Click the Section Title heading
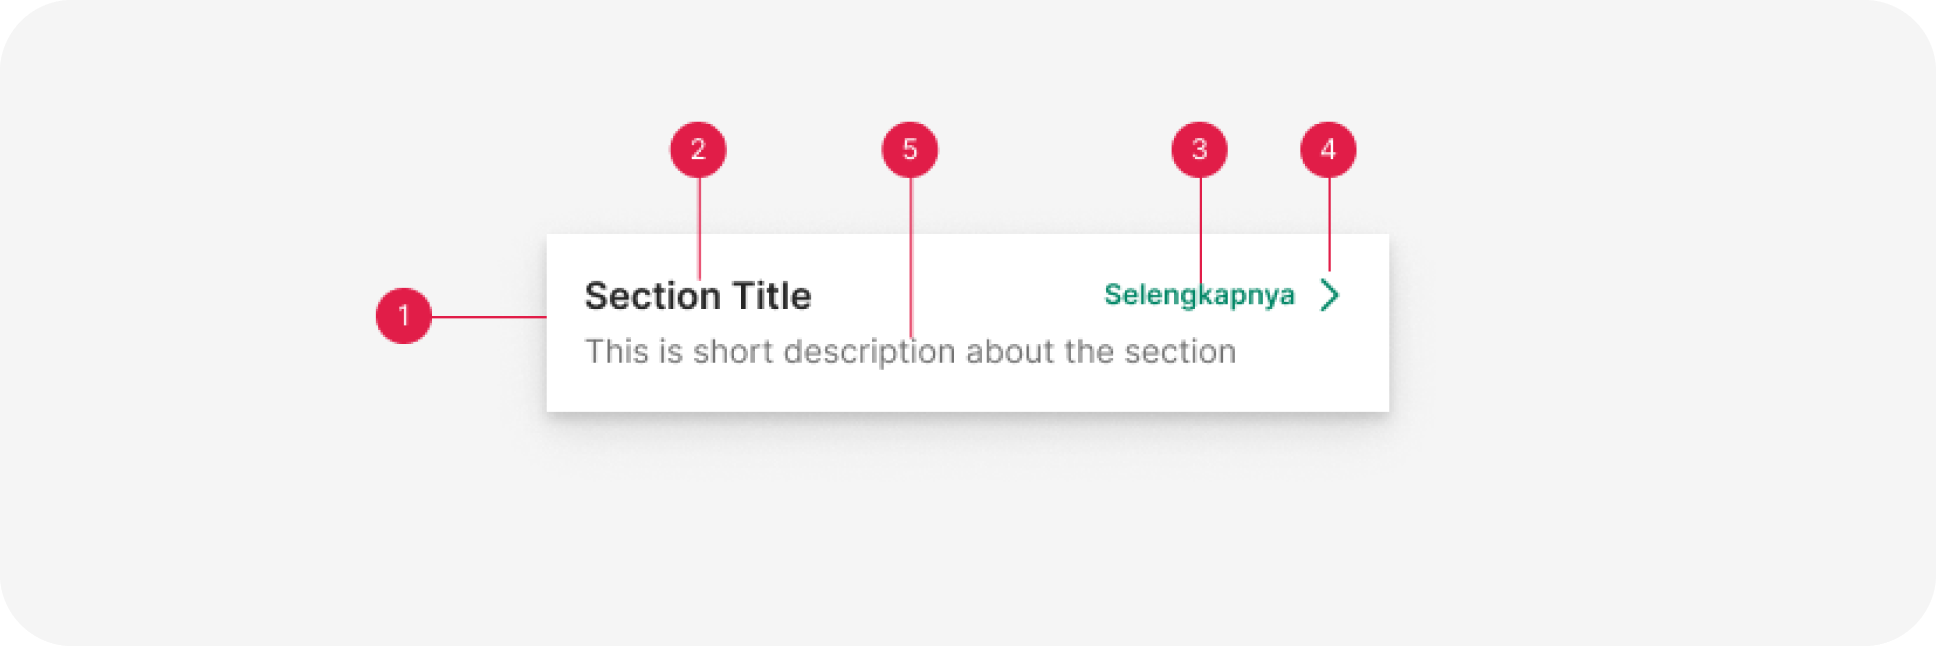 tap(698, 296)
